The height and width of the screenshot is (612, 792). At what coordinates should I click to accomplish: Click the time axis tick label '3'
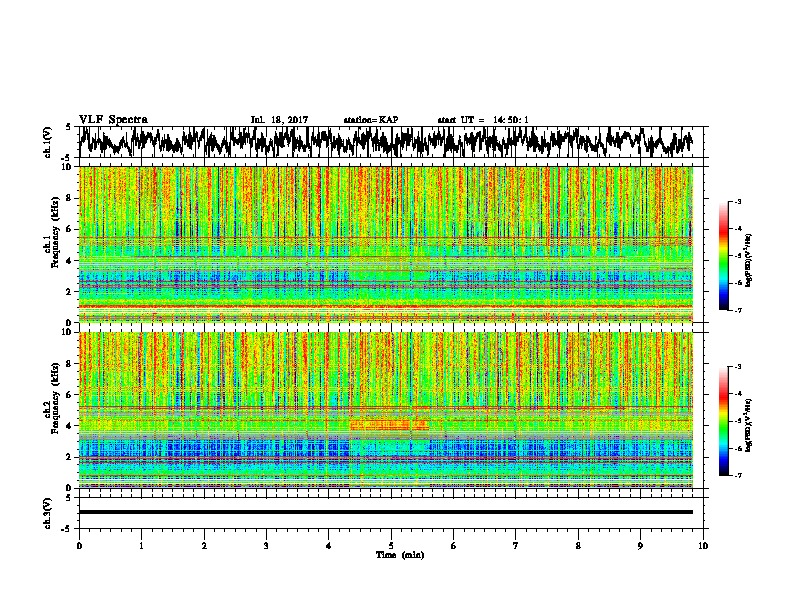pyautogui.click(x=266, y=546)
